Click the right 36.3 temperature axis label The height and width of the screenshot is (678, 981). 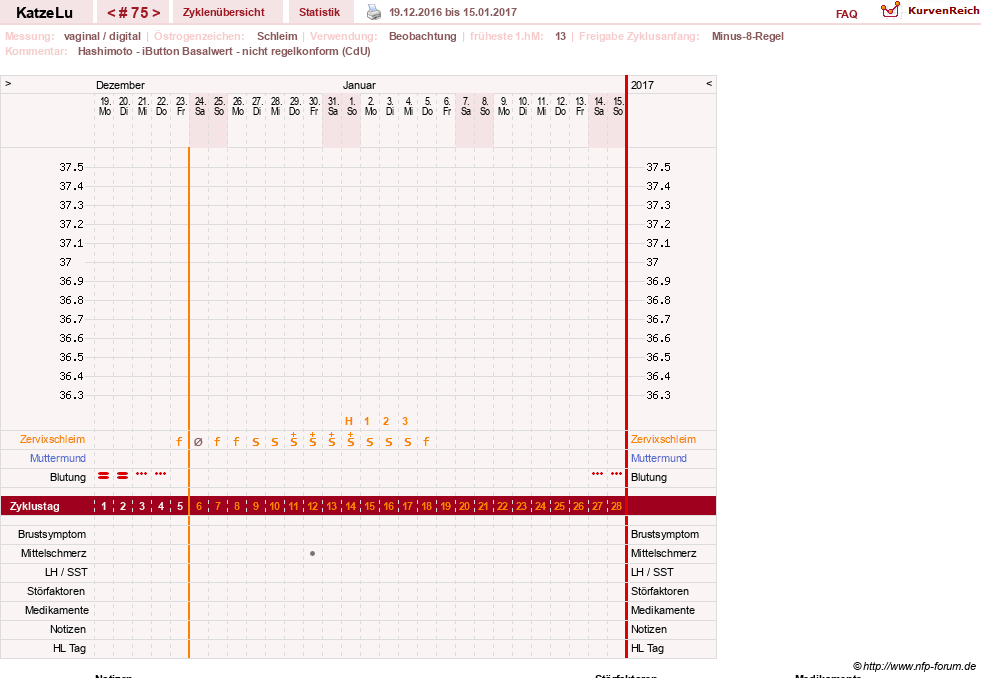click(658, 395)
